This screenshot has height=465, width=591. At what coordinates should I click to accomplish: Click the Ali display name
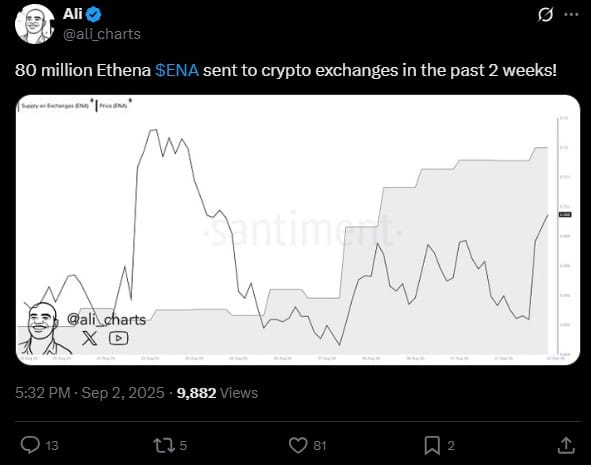click(72, 14)
